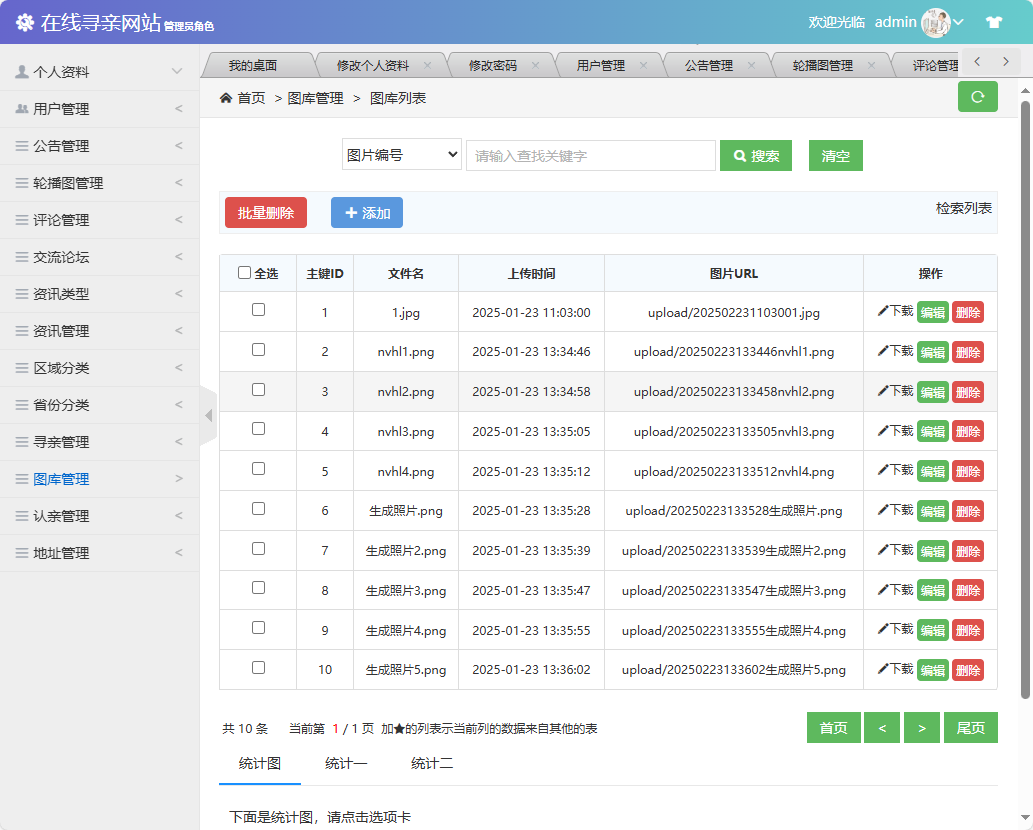Click the search keyword input field
Screen dimensions: 1033x830
pyautogui.click(x=590, y=154)
